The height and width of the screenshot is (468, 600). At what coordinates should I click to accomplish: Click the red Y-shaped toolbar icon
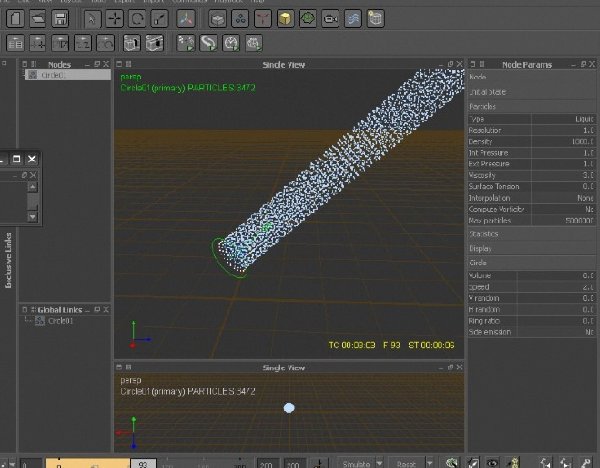(262, 18)
